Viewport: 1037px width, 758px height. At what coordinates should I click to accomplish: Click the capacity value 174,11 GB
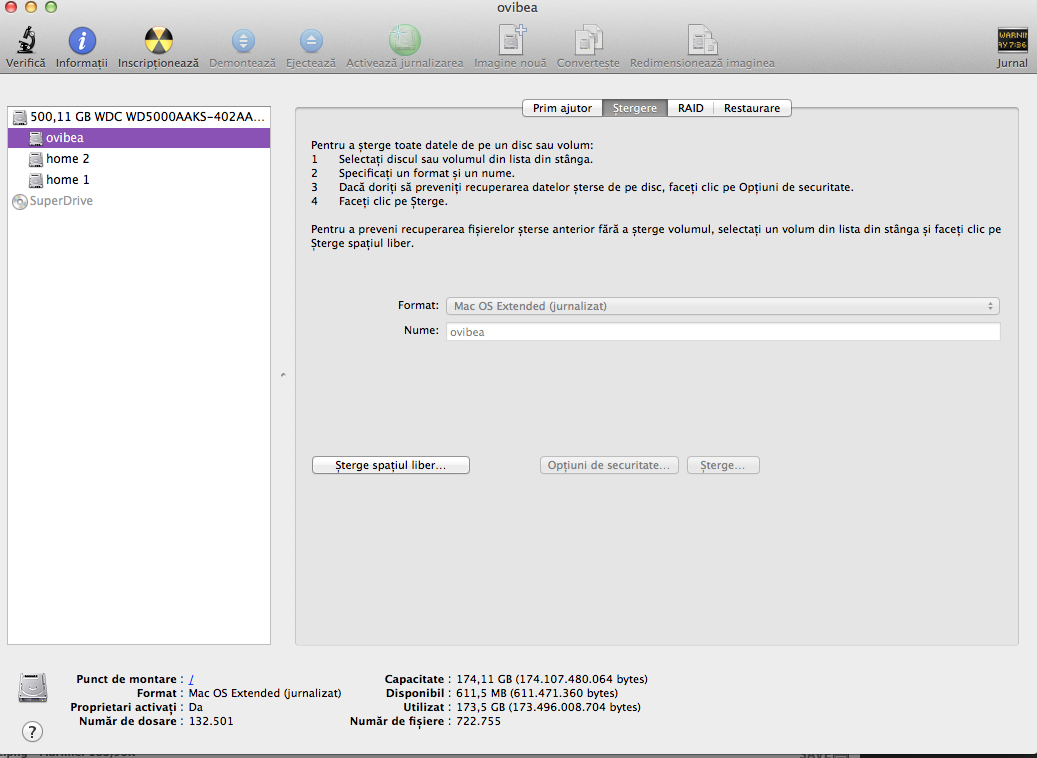point(552,679)
